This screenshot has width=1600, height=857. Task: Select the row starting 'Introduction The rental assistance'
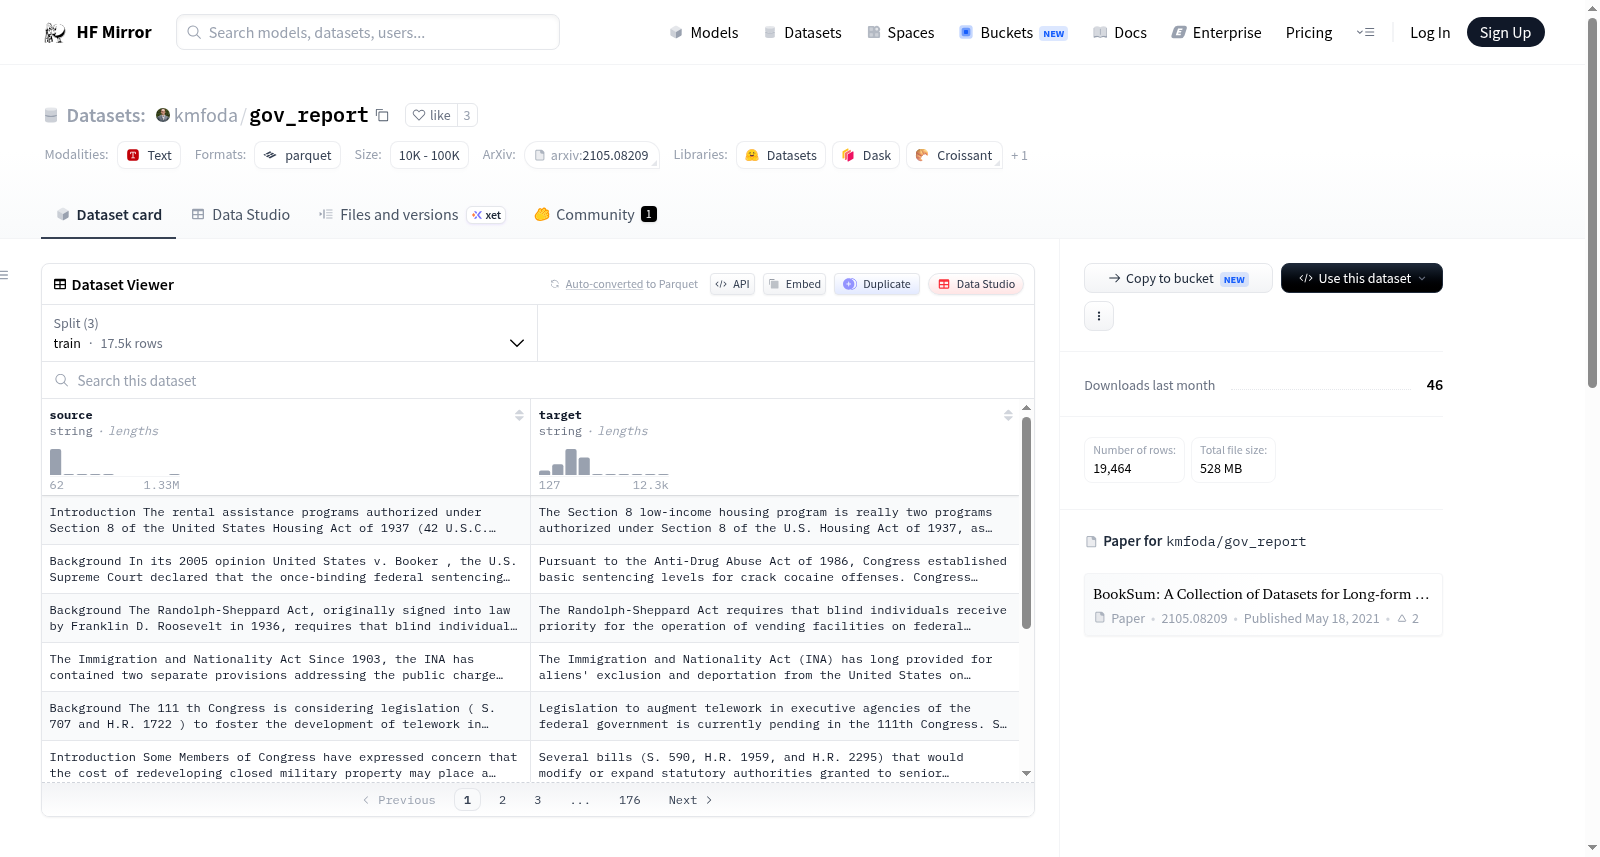(530, 520)
